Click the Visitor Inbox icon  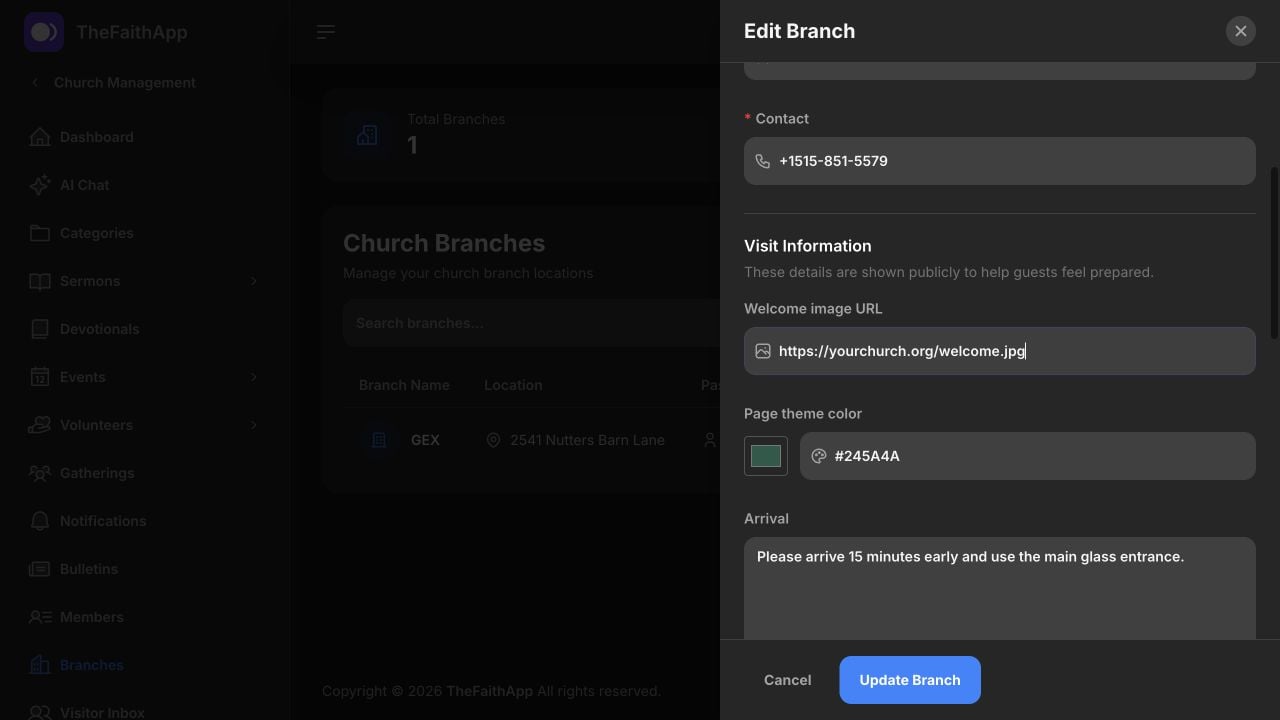pos(40,713)
